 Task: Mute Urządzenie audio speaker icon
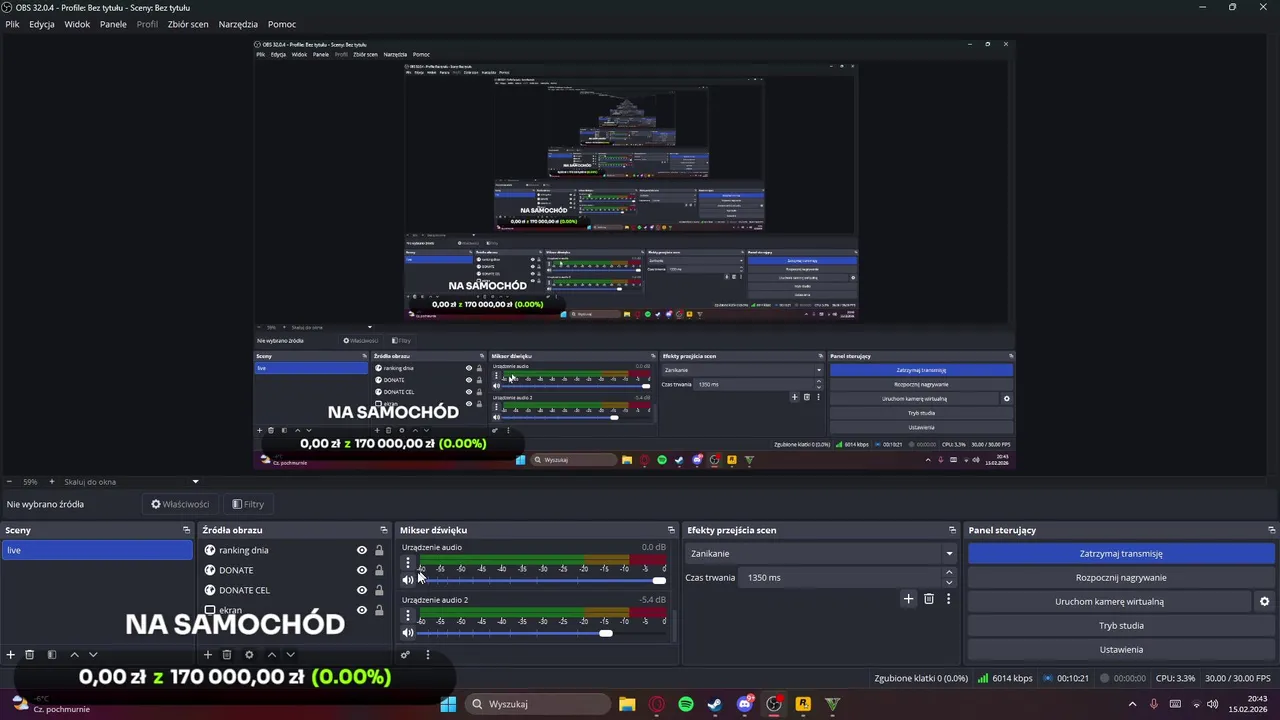pyautogui.click(x=408, y=580)
